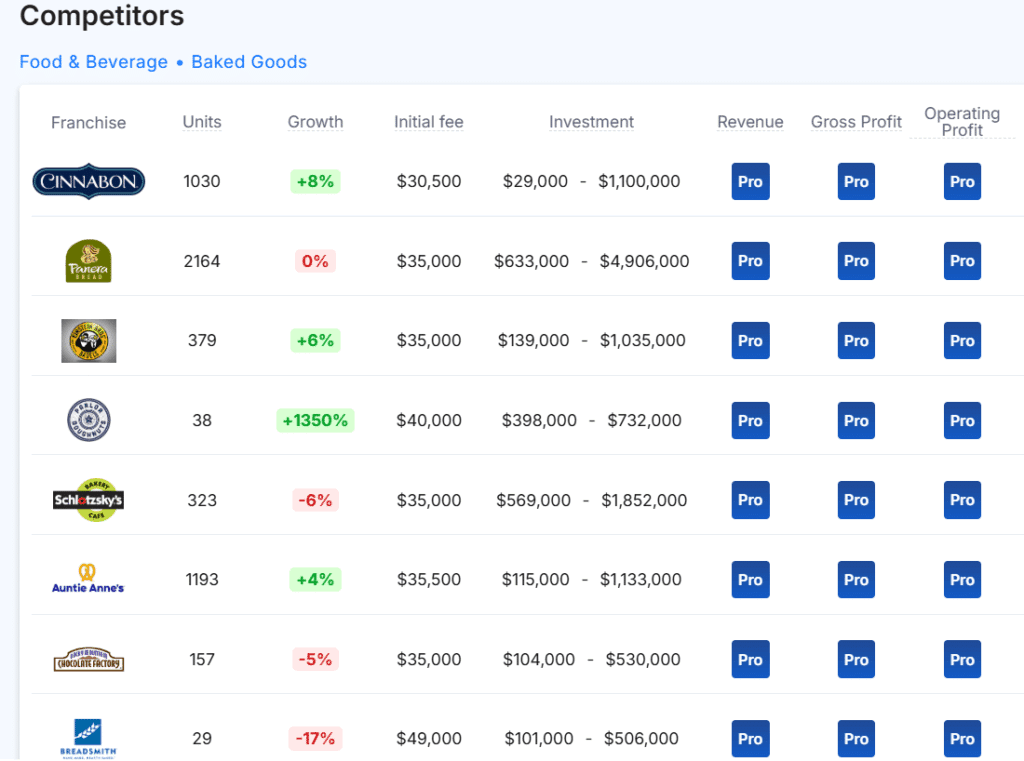Open the Schlotzsky's franchise logo
The height and width of the screenshot is (761, 1024).
(88, 500)
